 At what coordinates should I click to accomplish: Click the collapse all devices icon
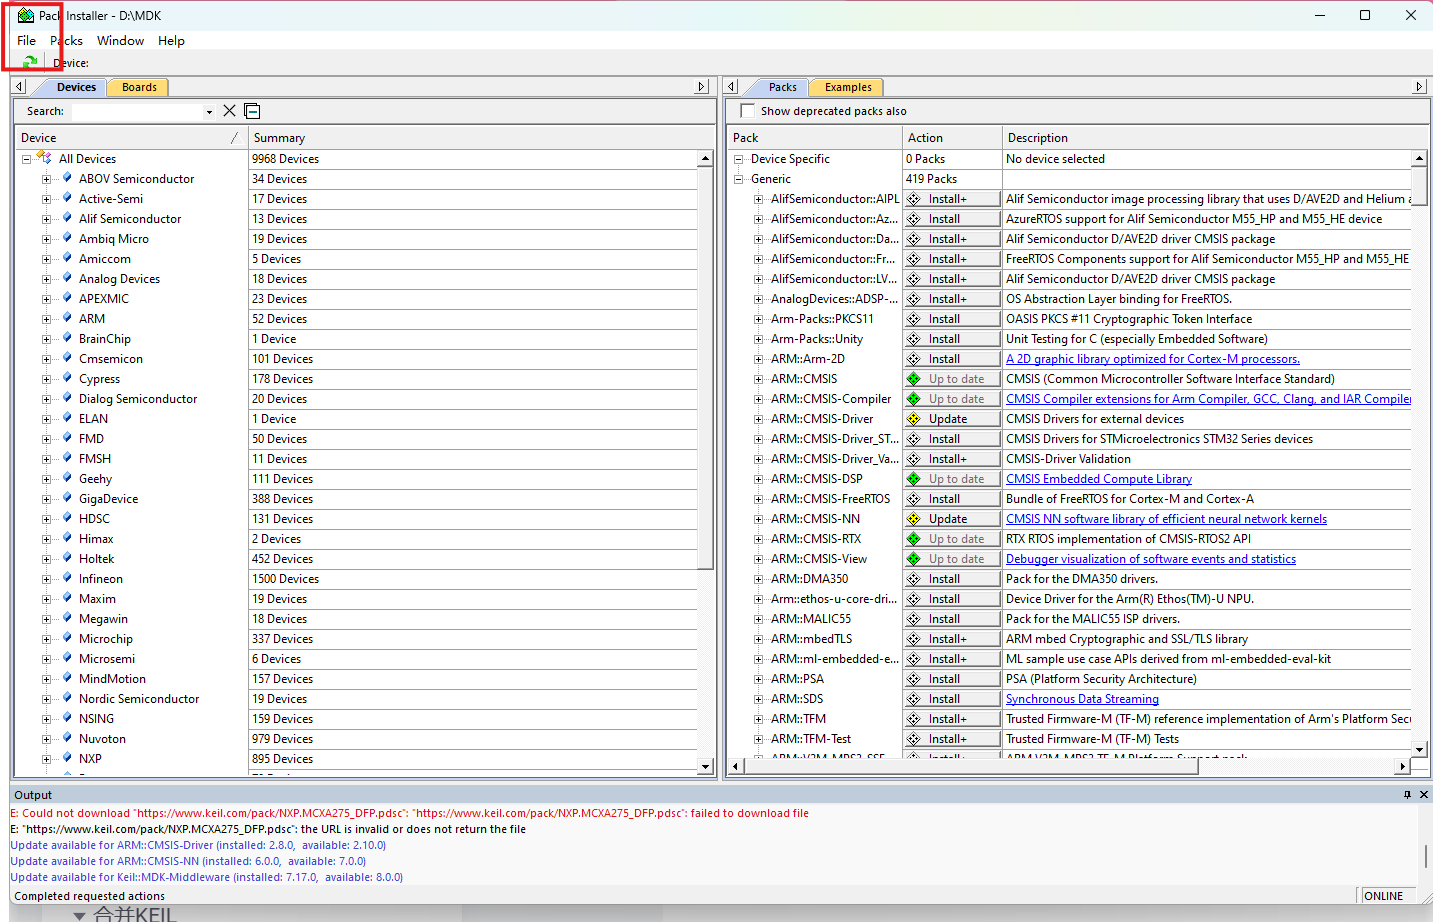[x=252, y=111]
